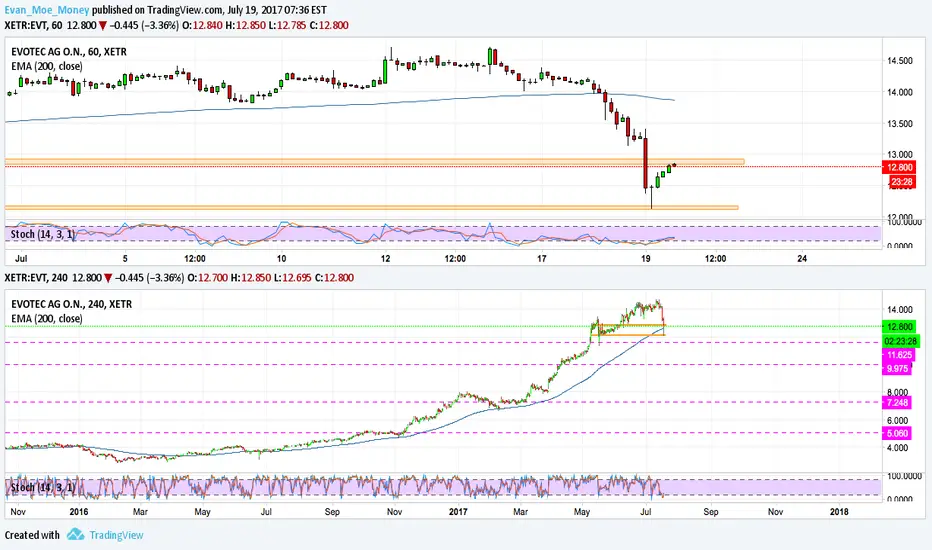Viewport: 932px width, 550px height.
Task: Click the XETR:EVT, 240 header text
Action: 36,278
